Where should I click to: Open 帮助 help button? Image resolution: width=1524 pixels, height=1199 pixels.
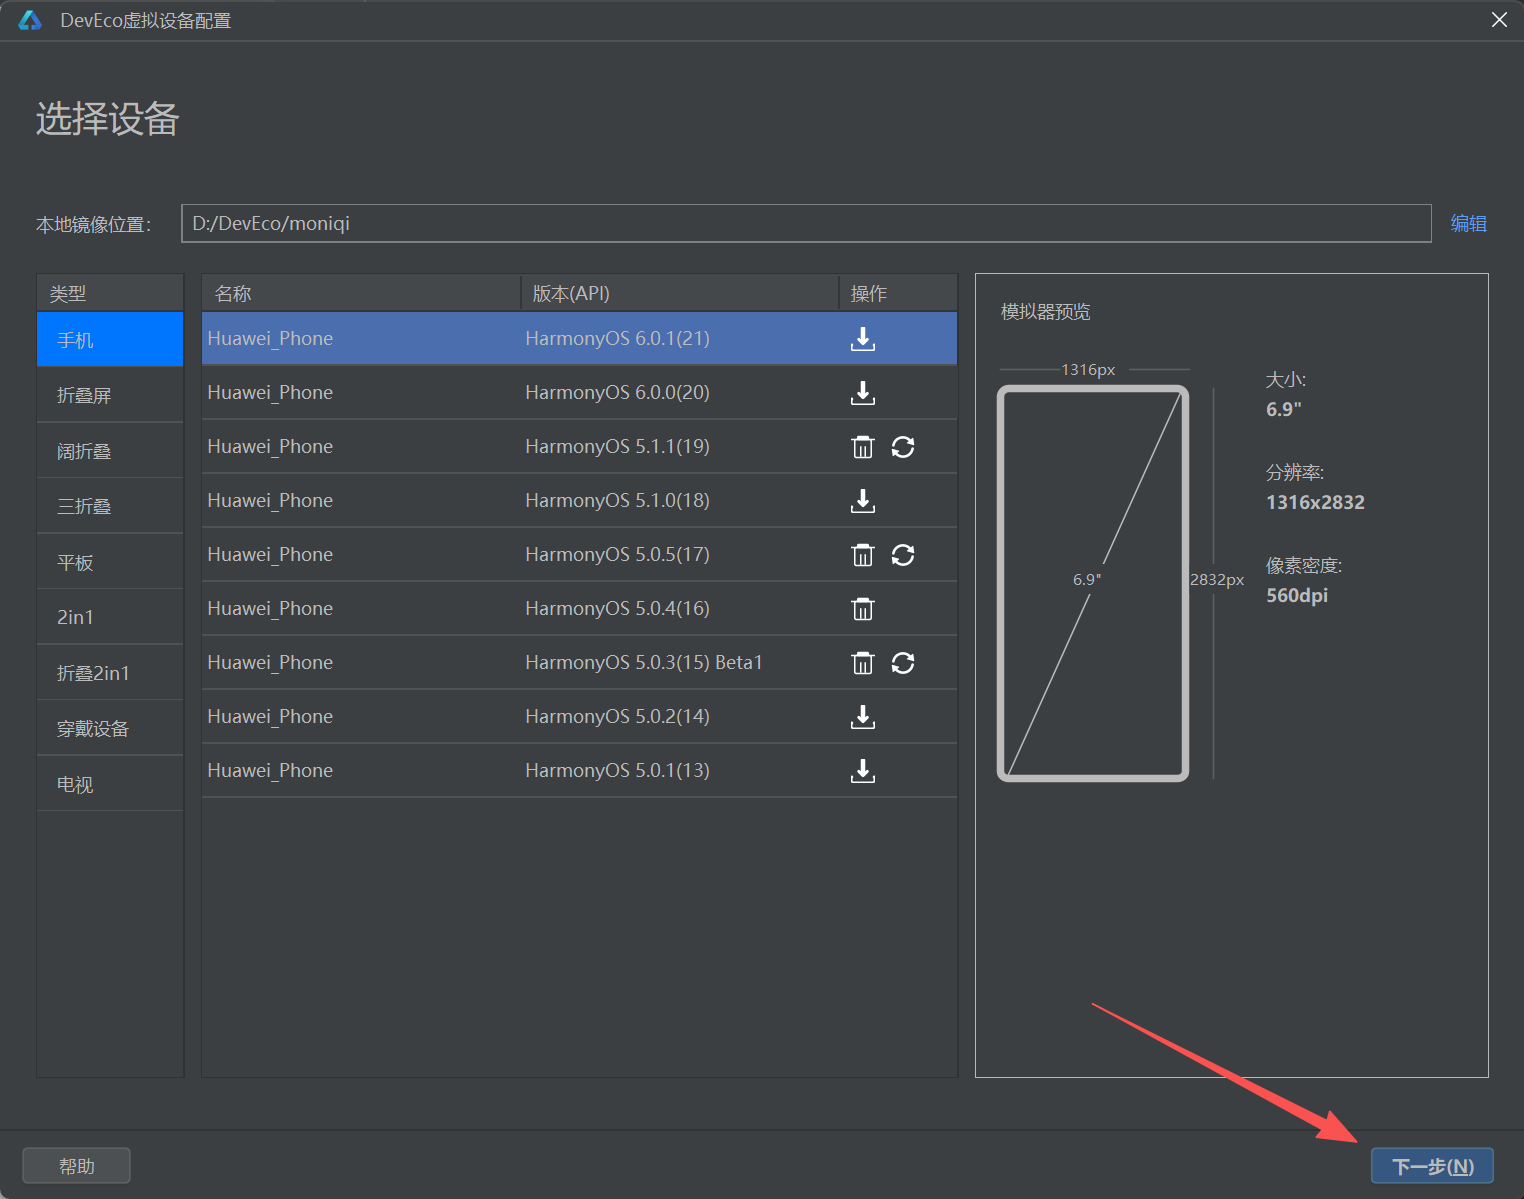(x=77, y=1166)
